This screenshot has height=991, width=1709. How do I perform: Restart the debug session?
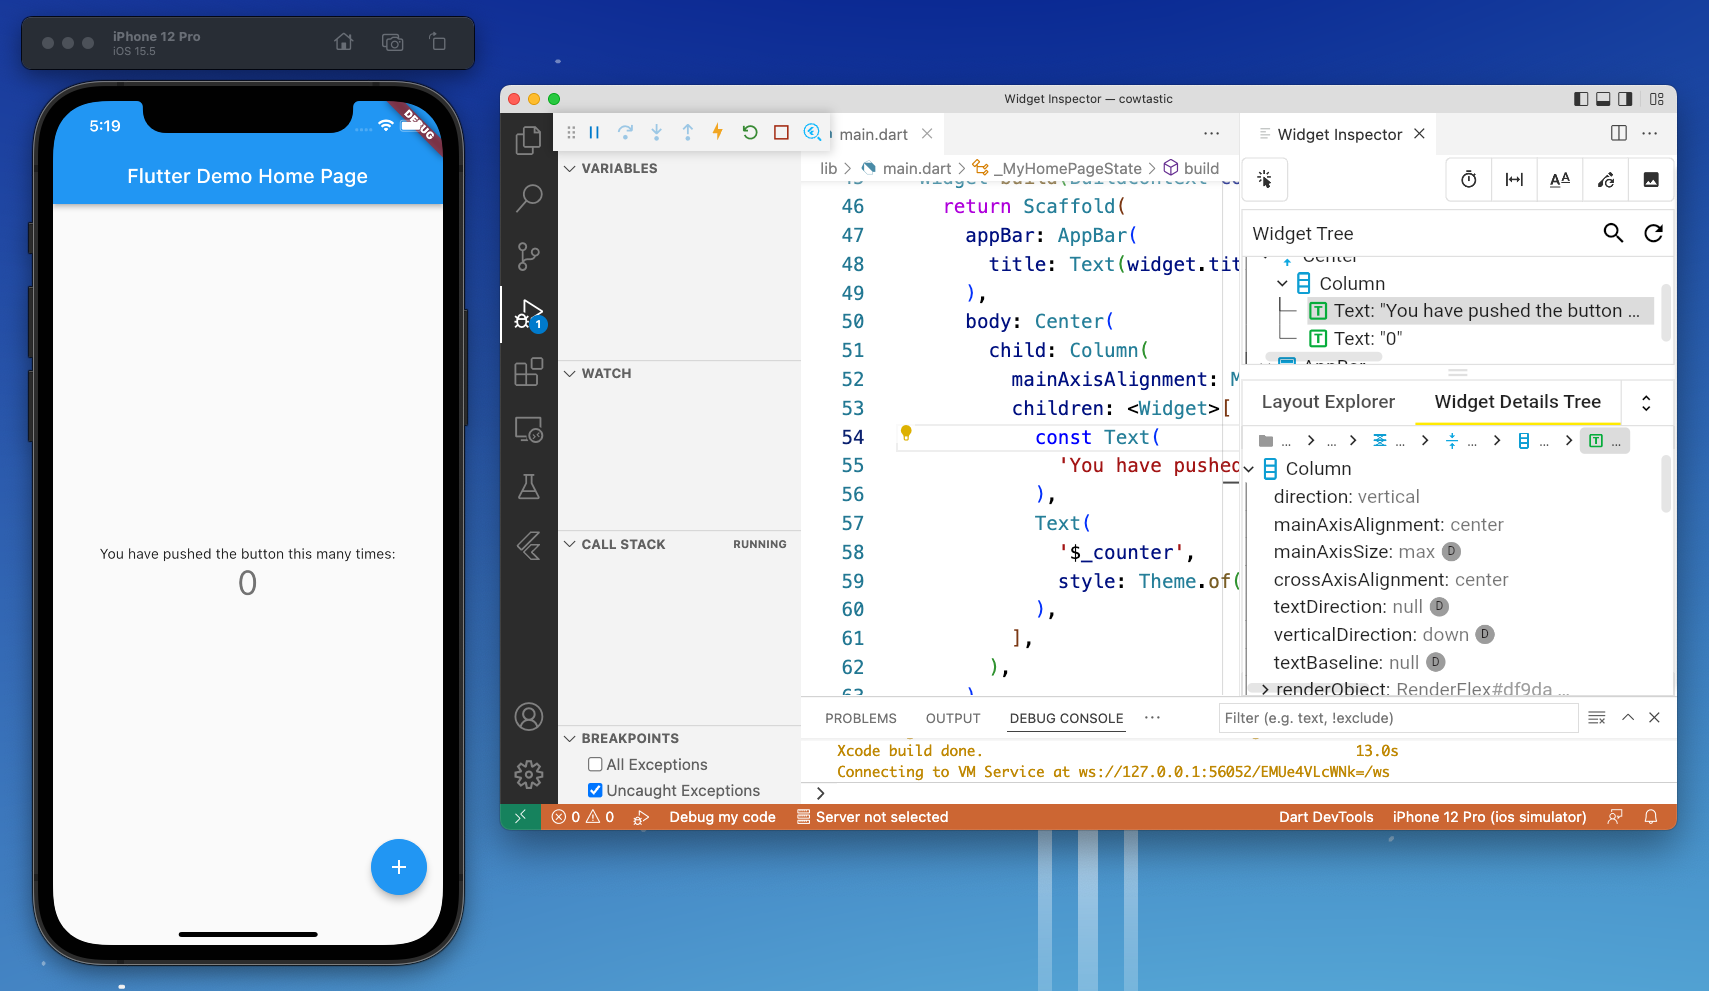coord(750,132)
